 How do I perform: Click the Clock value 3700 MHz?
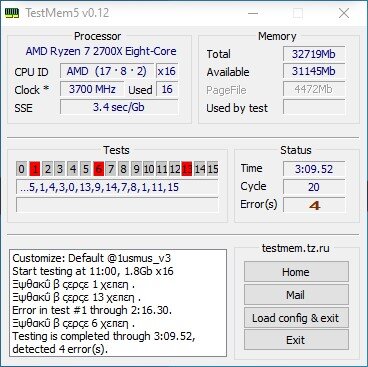click(92, 89)
